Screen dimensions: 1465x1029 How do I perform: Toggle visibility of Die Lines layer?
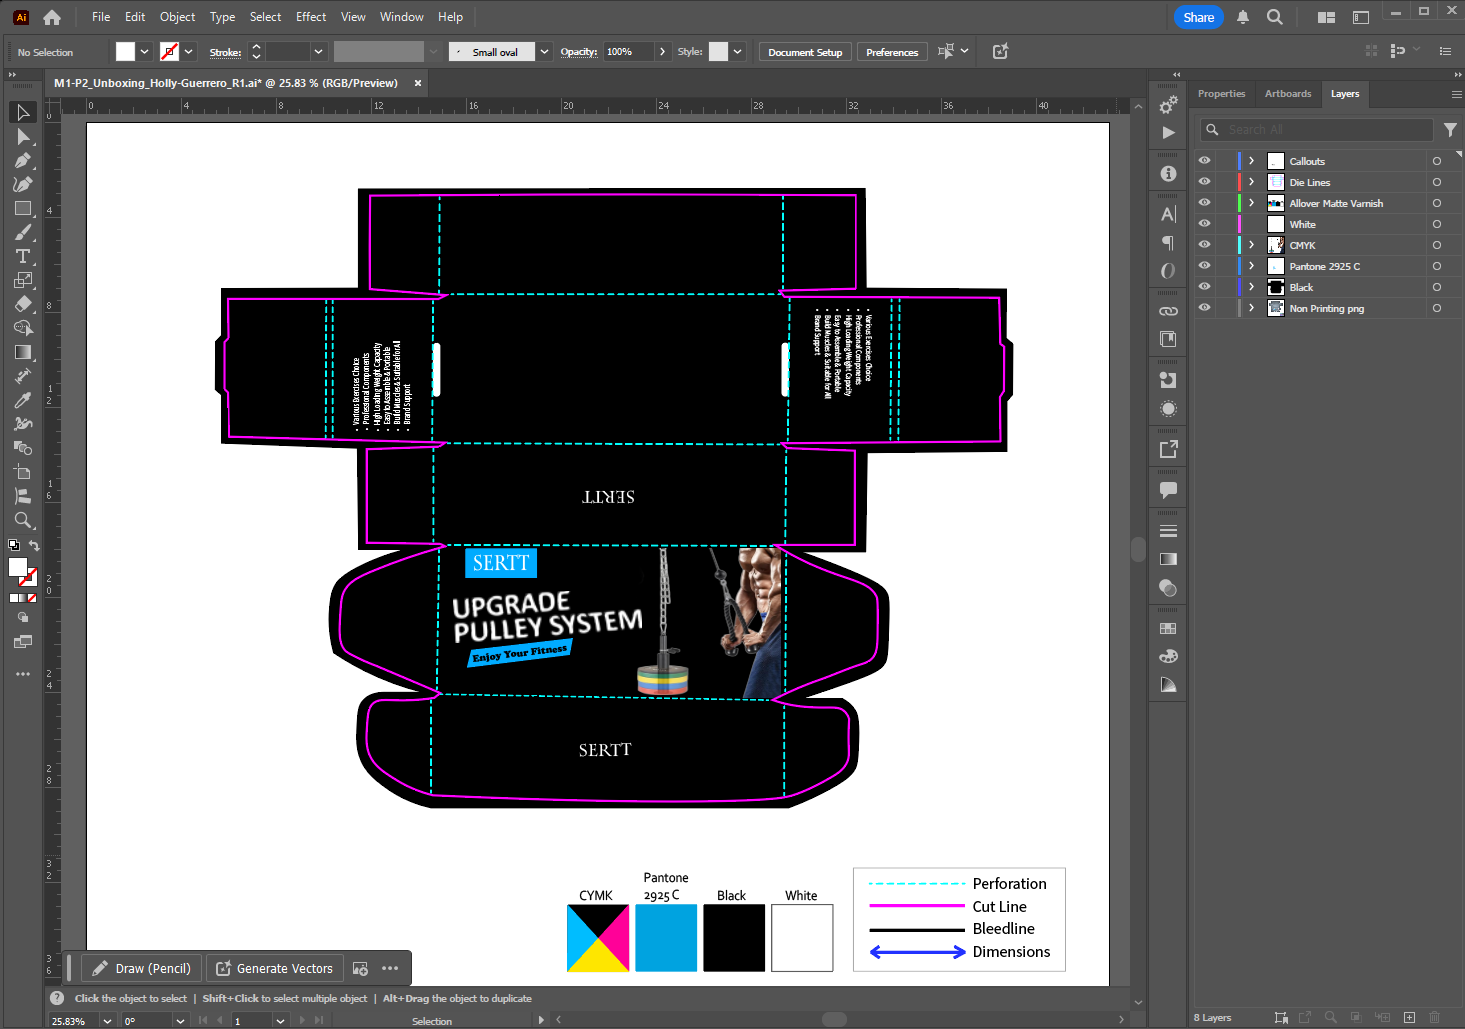click(x=1204, y=182)
